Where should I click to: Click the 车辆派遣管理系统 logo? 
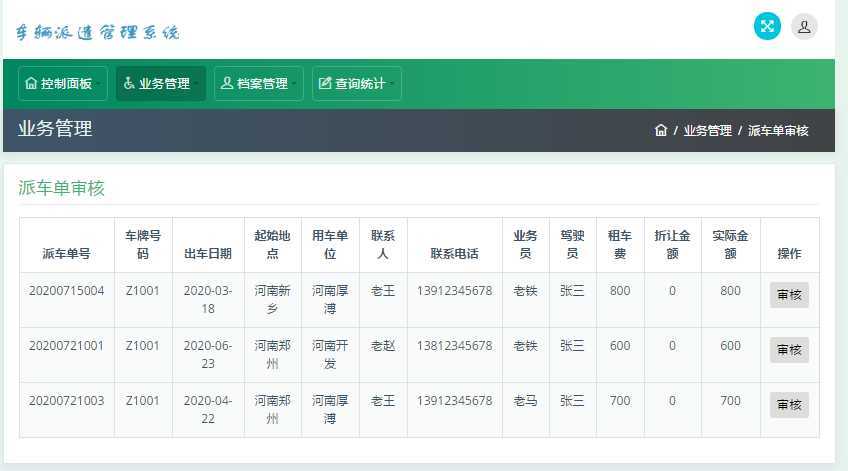pyautogui.click(x=97, y=32)
